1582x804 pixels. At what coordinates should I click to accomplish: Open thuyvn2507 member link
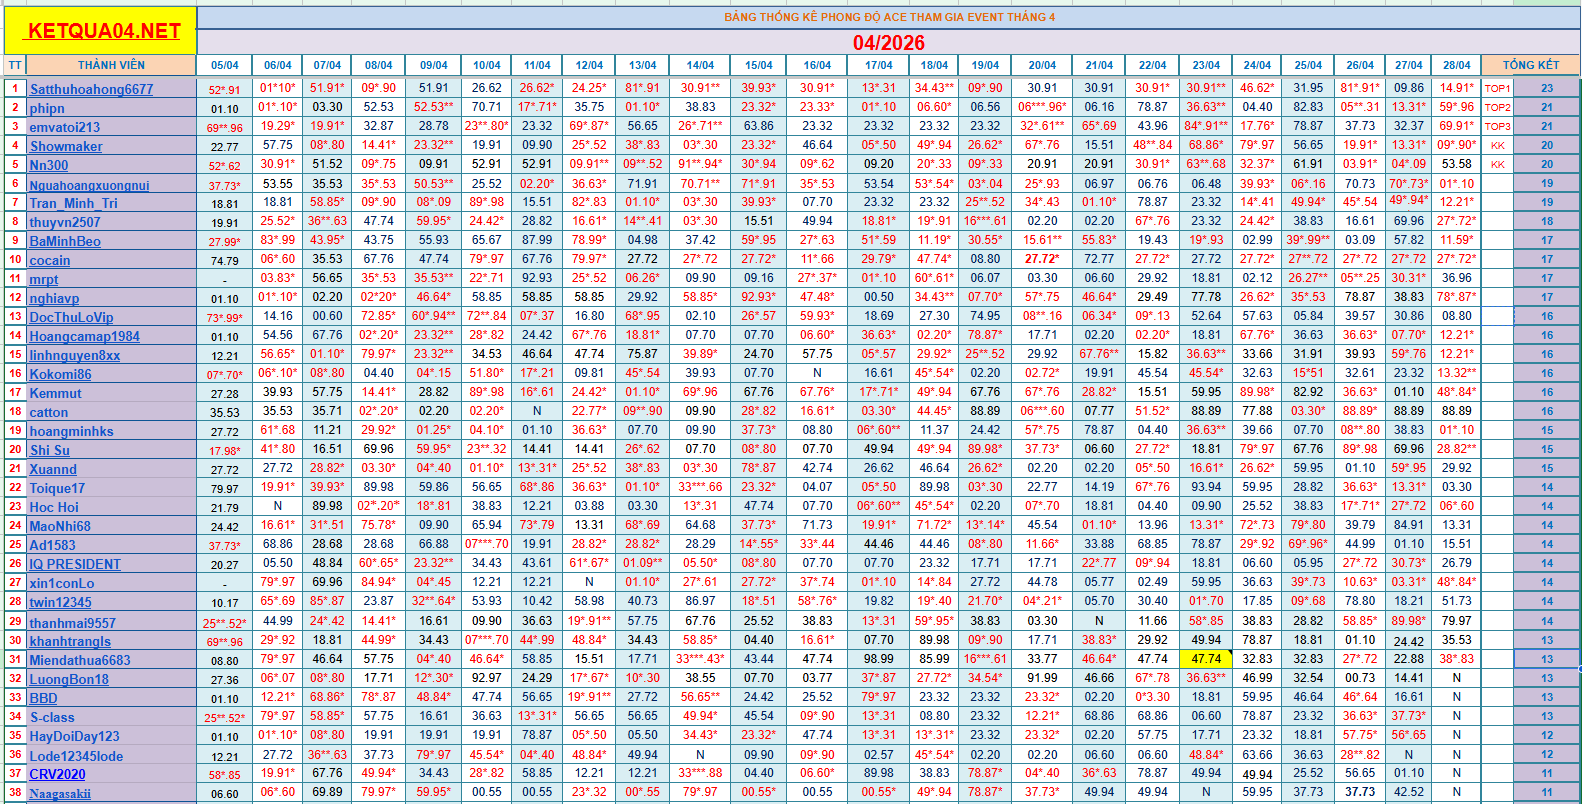click(x=65, y=222)
